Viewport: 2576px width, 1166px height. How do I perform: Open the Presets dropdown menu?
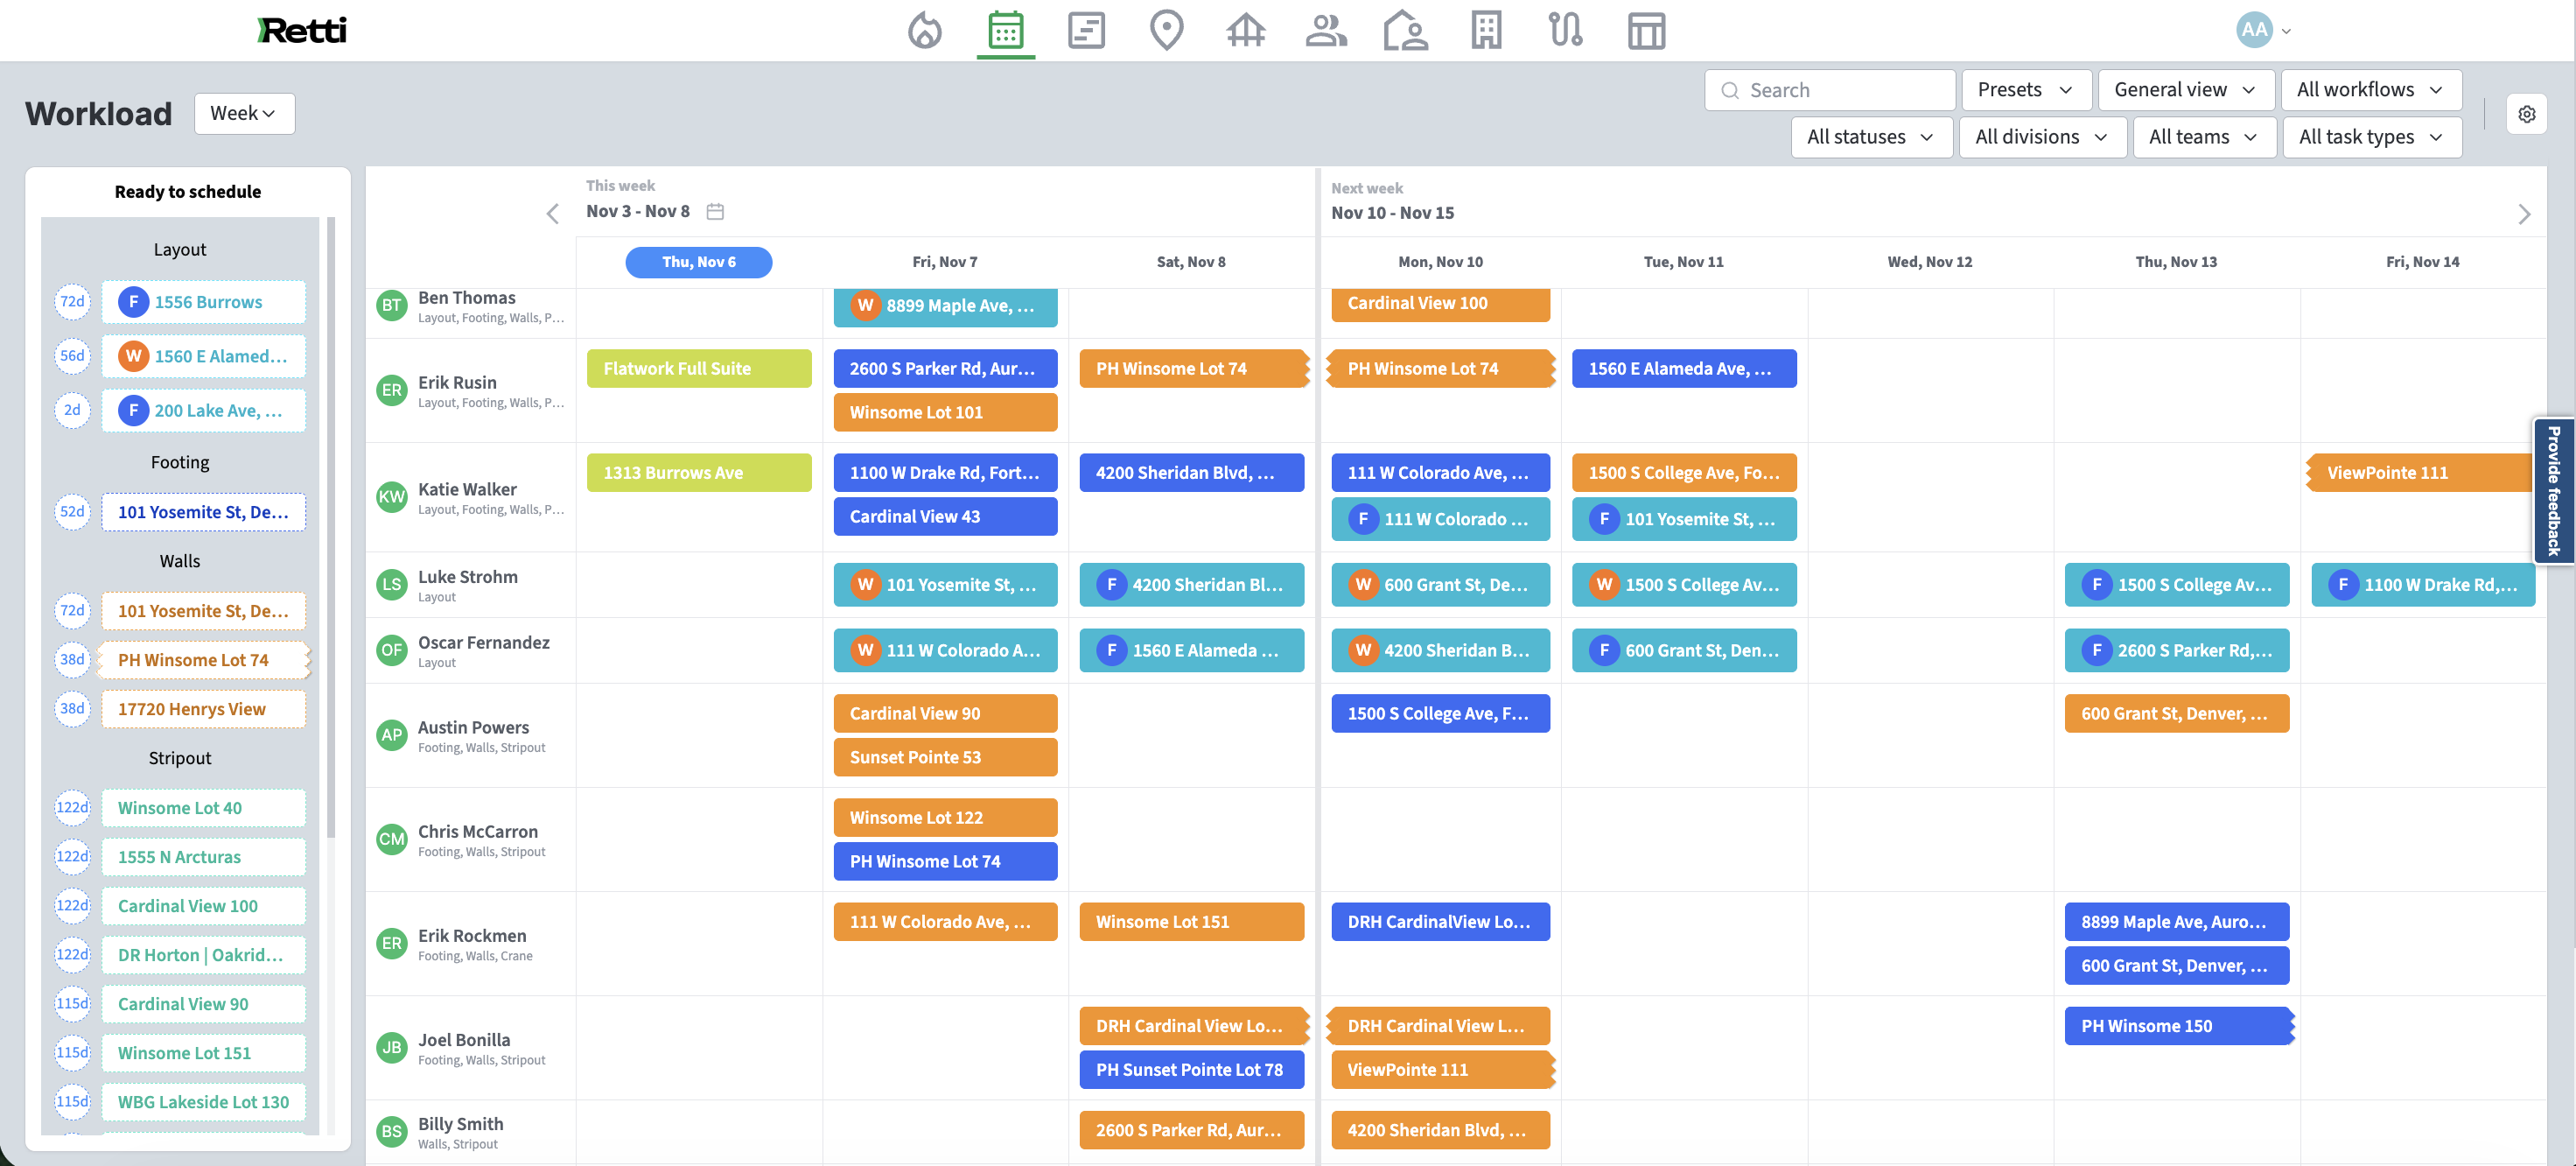pyautogui.click(x=2025, y=89)
